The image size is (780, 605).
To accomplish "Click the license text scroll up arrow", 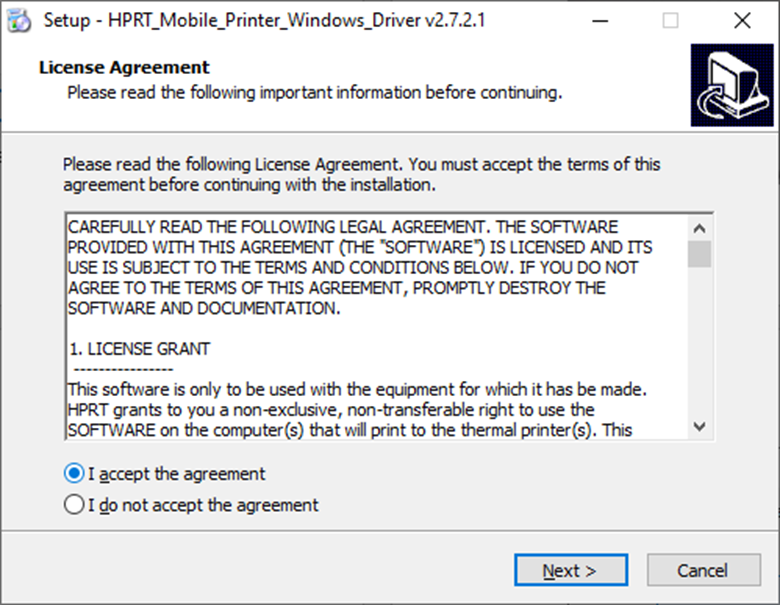I will tap(700, 227).
